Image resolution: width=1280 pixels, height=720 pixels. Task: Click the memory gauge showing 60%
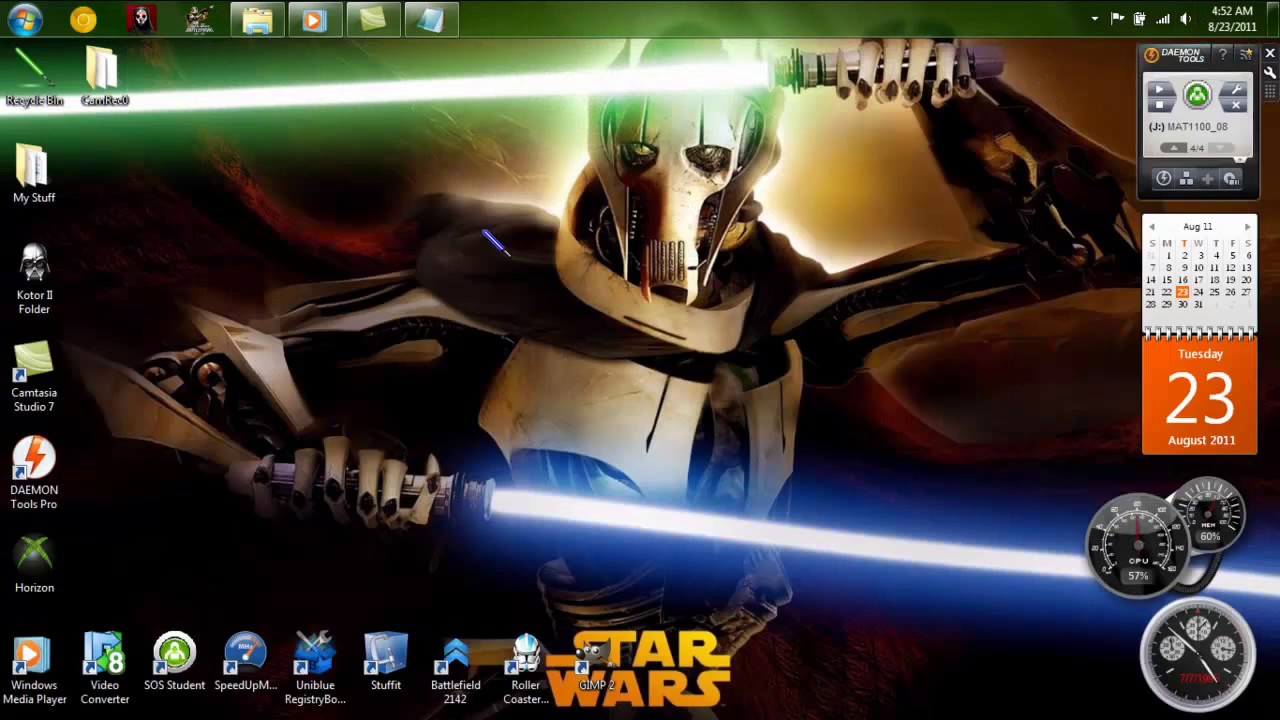point(1209,515)
